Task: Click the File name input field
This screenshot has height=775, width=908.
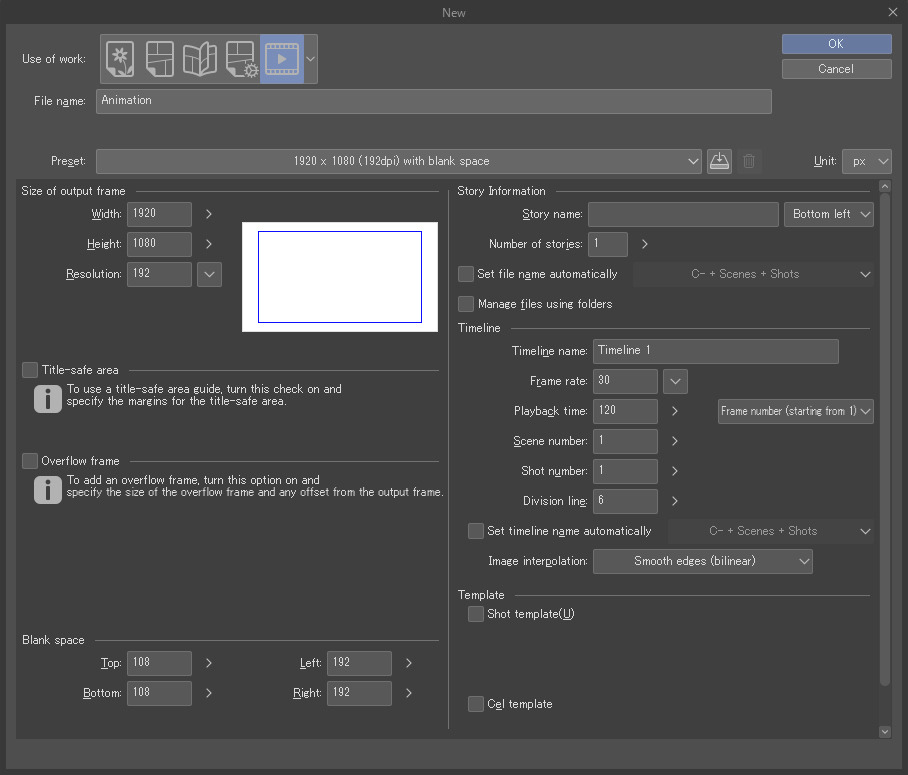Action: point(433,101)
